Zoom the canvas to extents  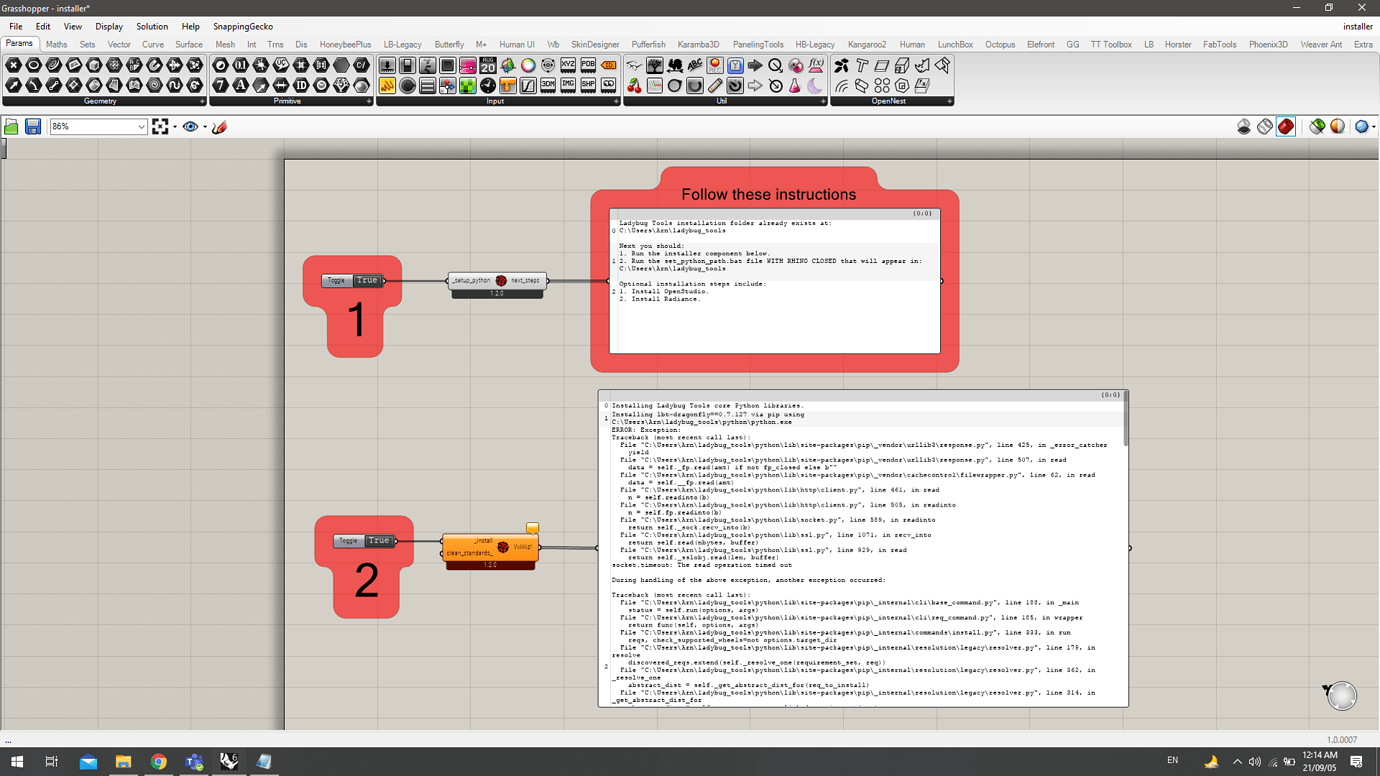160,126
